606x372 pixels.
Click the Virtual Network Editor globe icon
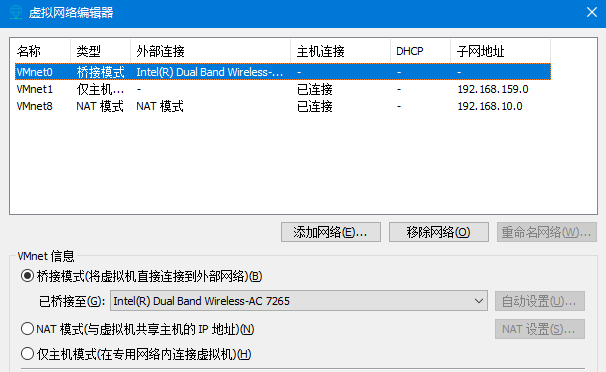[15, 12]
